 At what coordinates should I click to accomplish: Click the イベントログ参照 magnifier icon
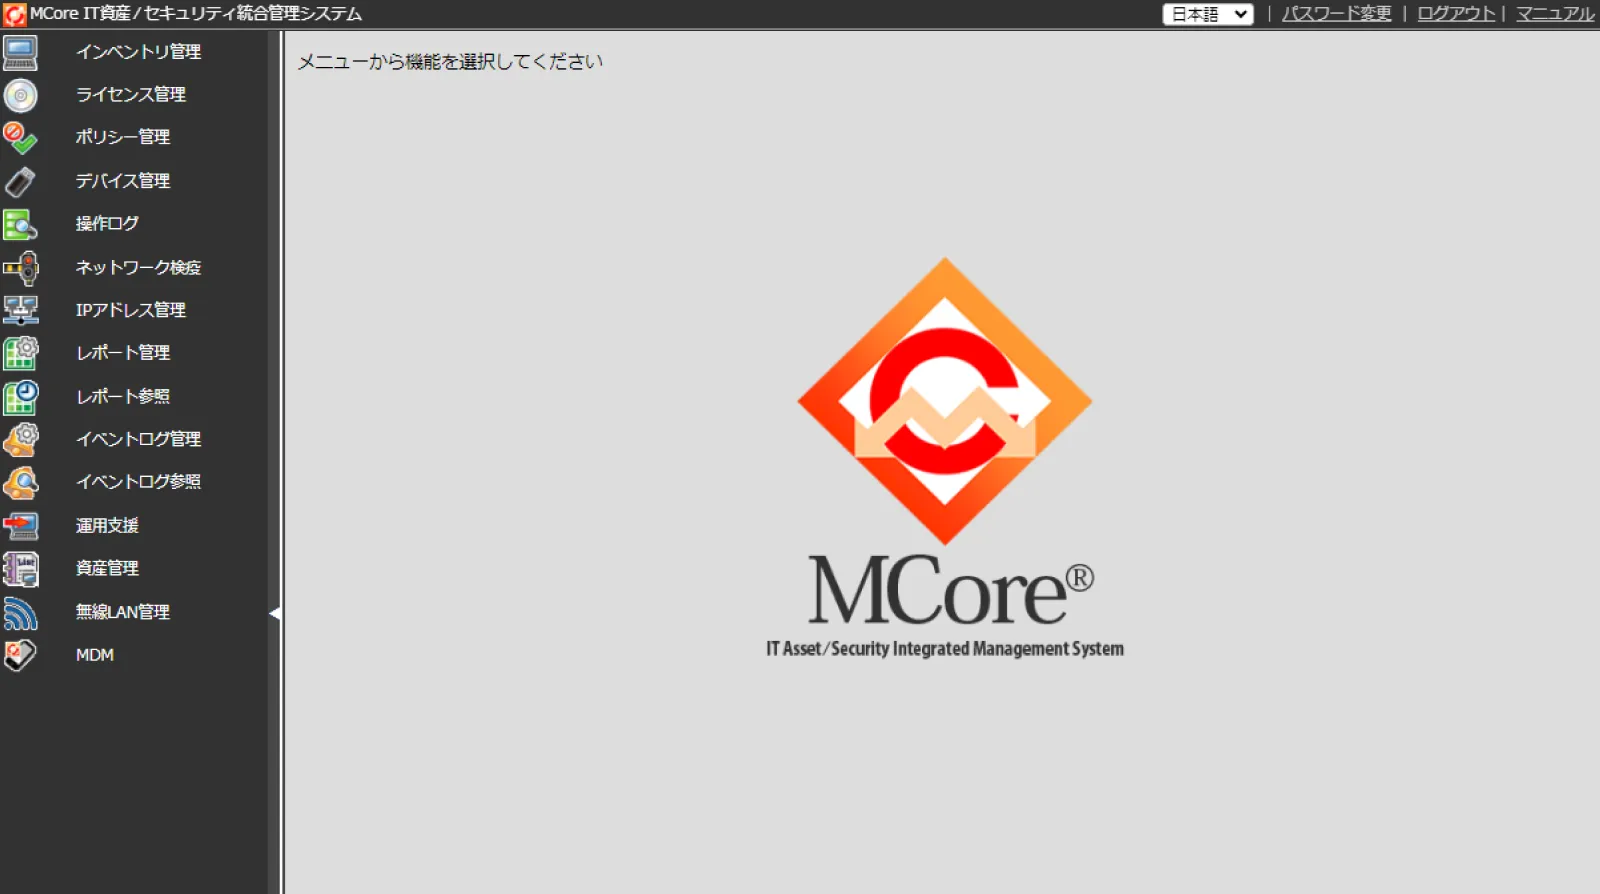20,483
